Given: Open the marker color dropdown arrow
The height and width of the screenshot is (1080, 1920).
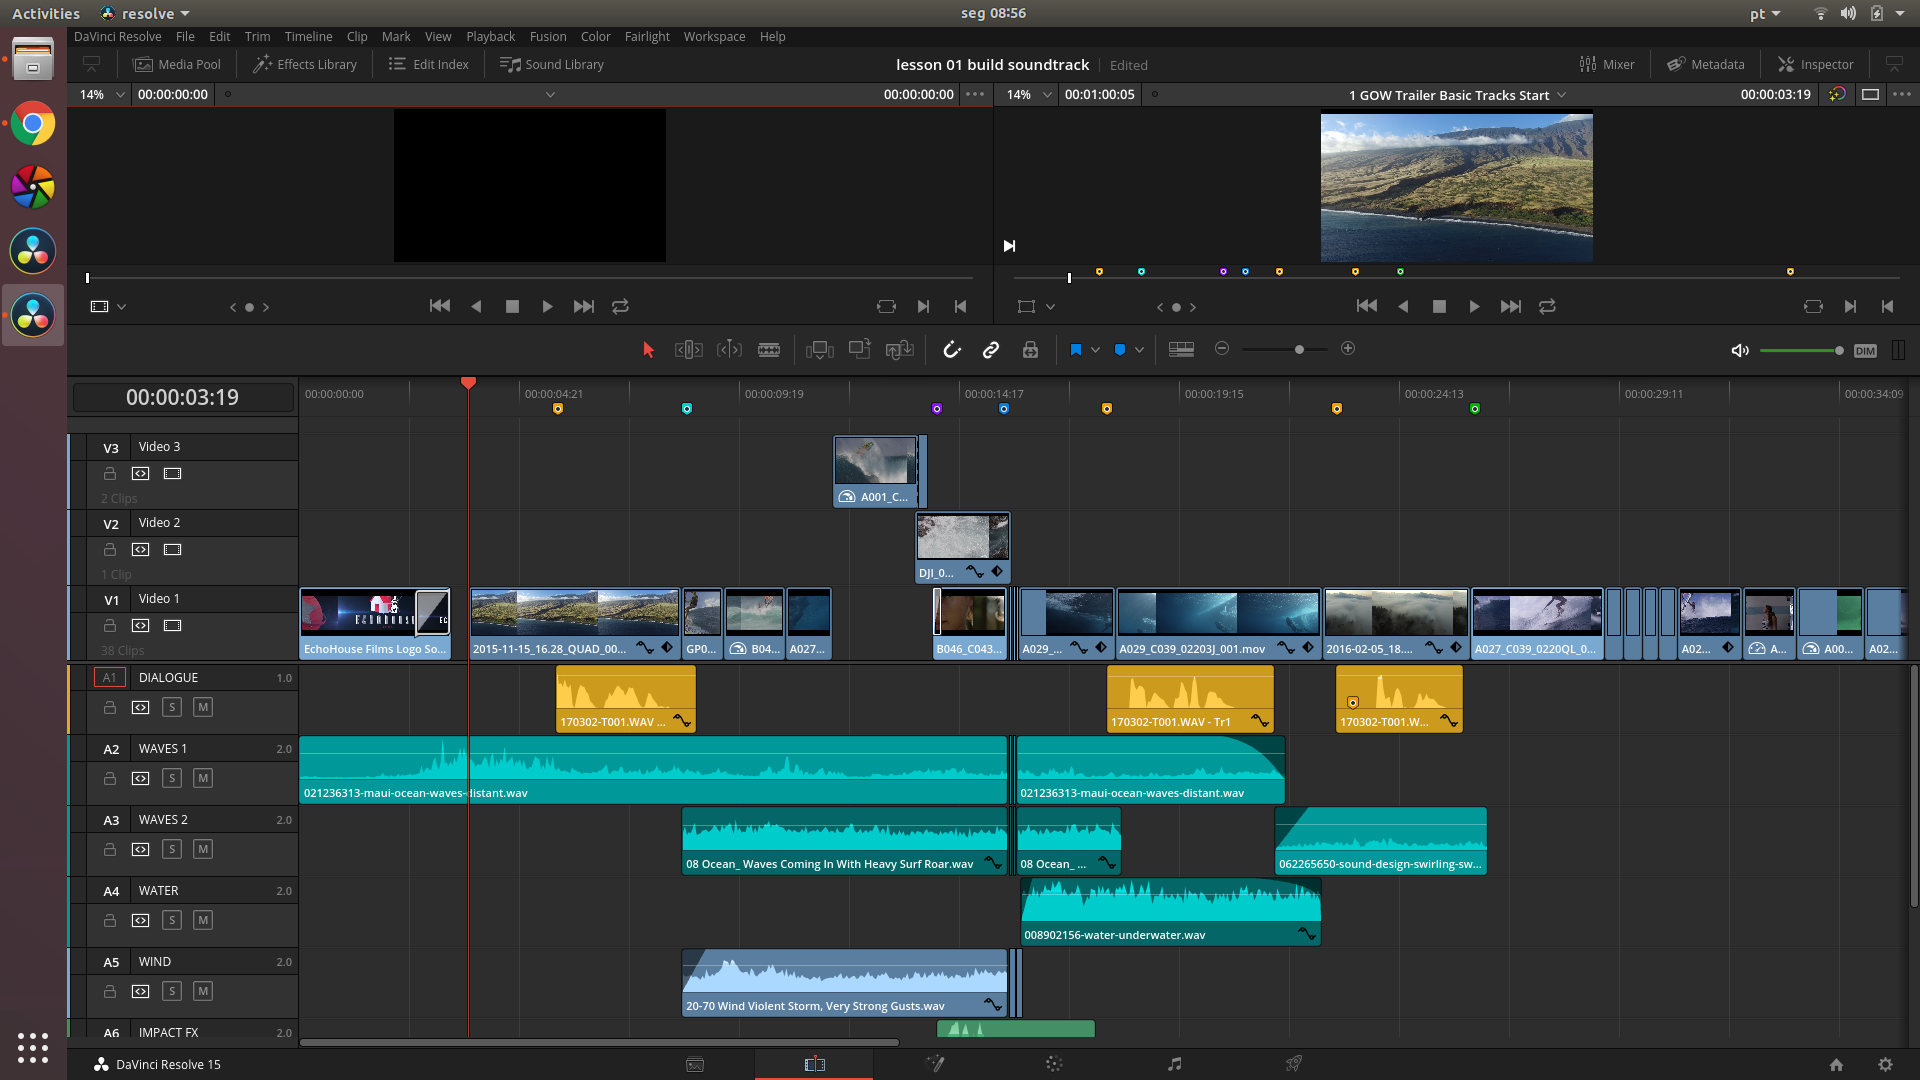Looking at the screenshot, I should point(1139,350).
